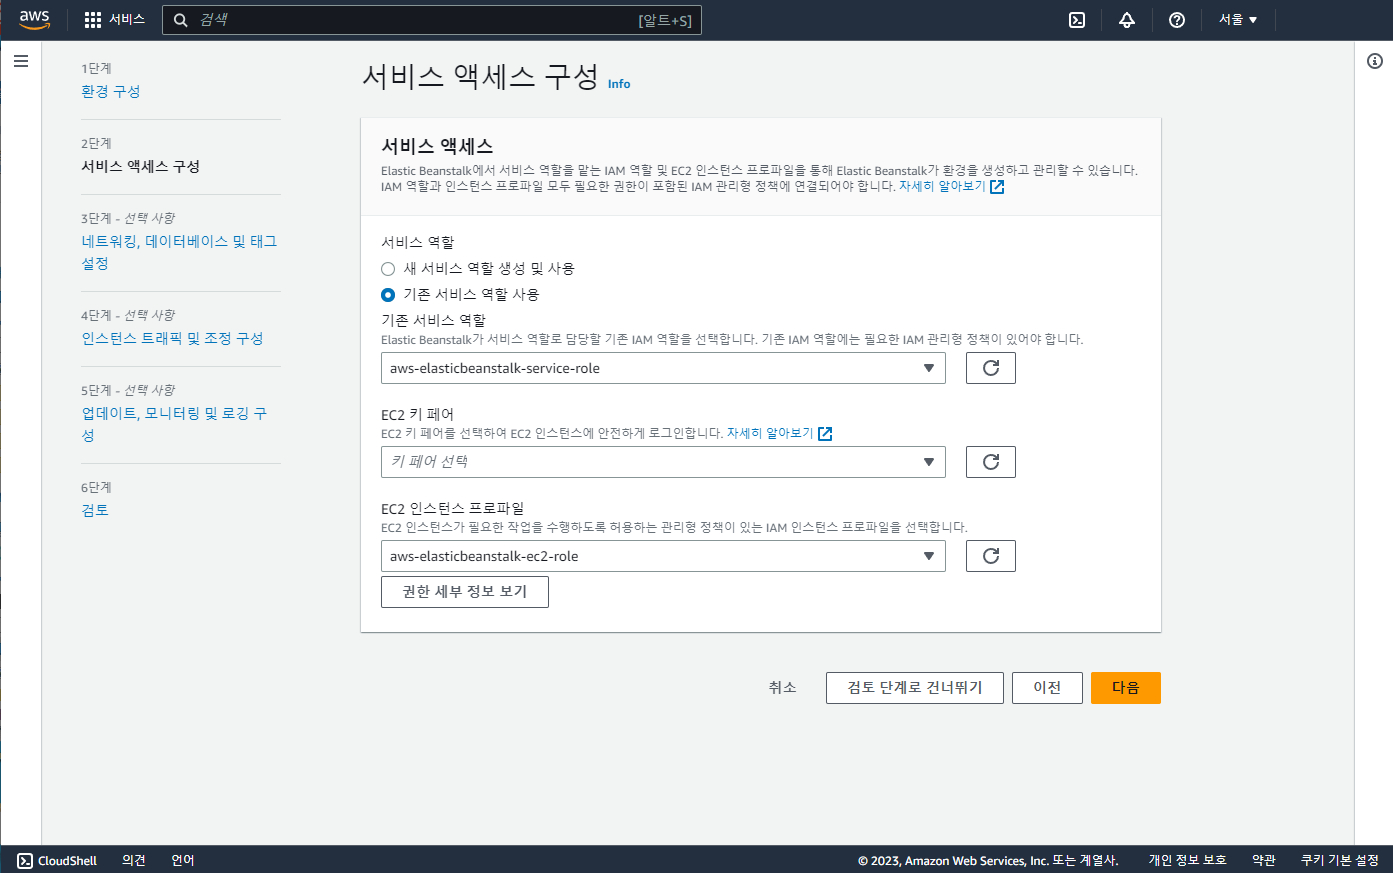
Task: Click the cancel button
Action: click(782, 688)
